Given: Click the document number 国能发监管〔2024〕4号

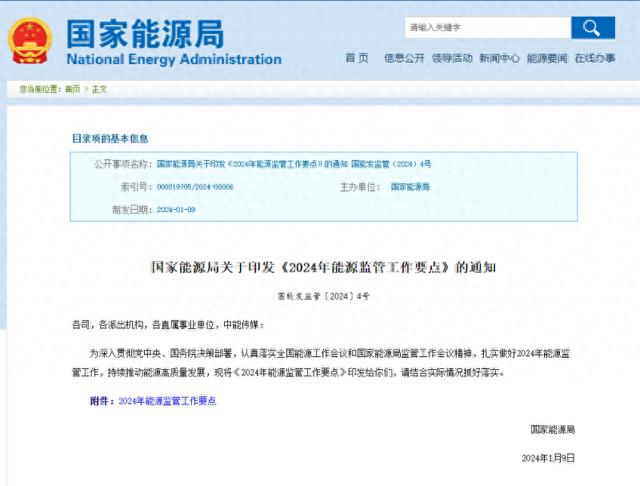Looking at the screenshot, I should click(322, 297).
